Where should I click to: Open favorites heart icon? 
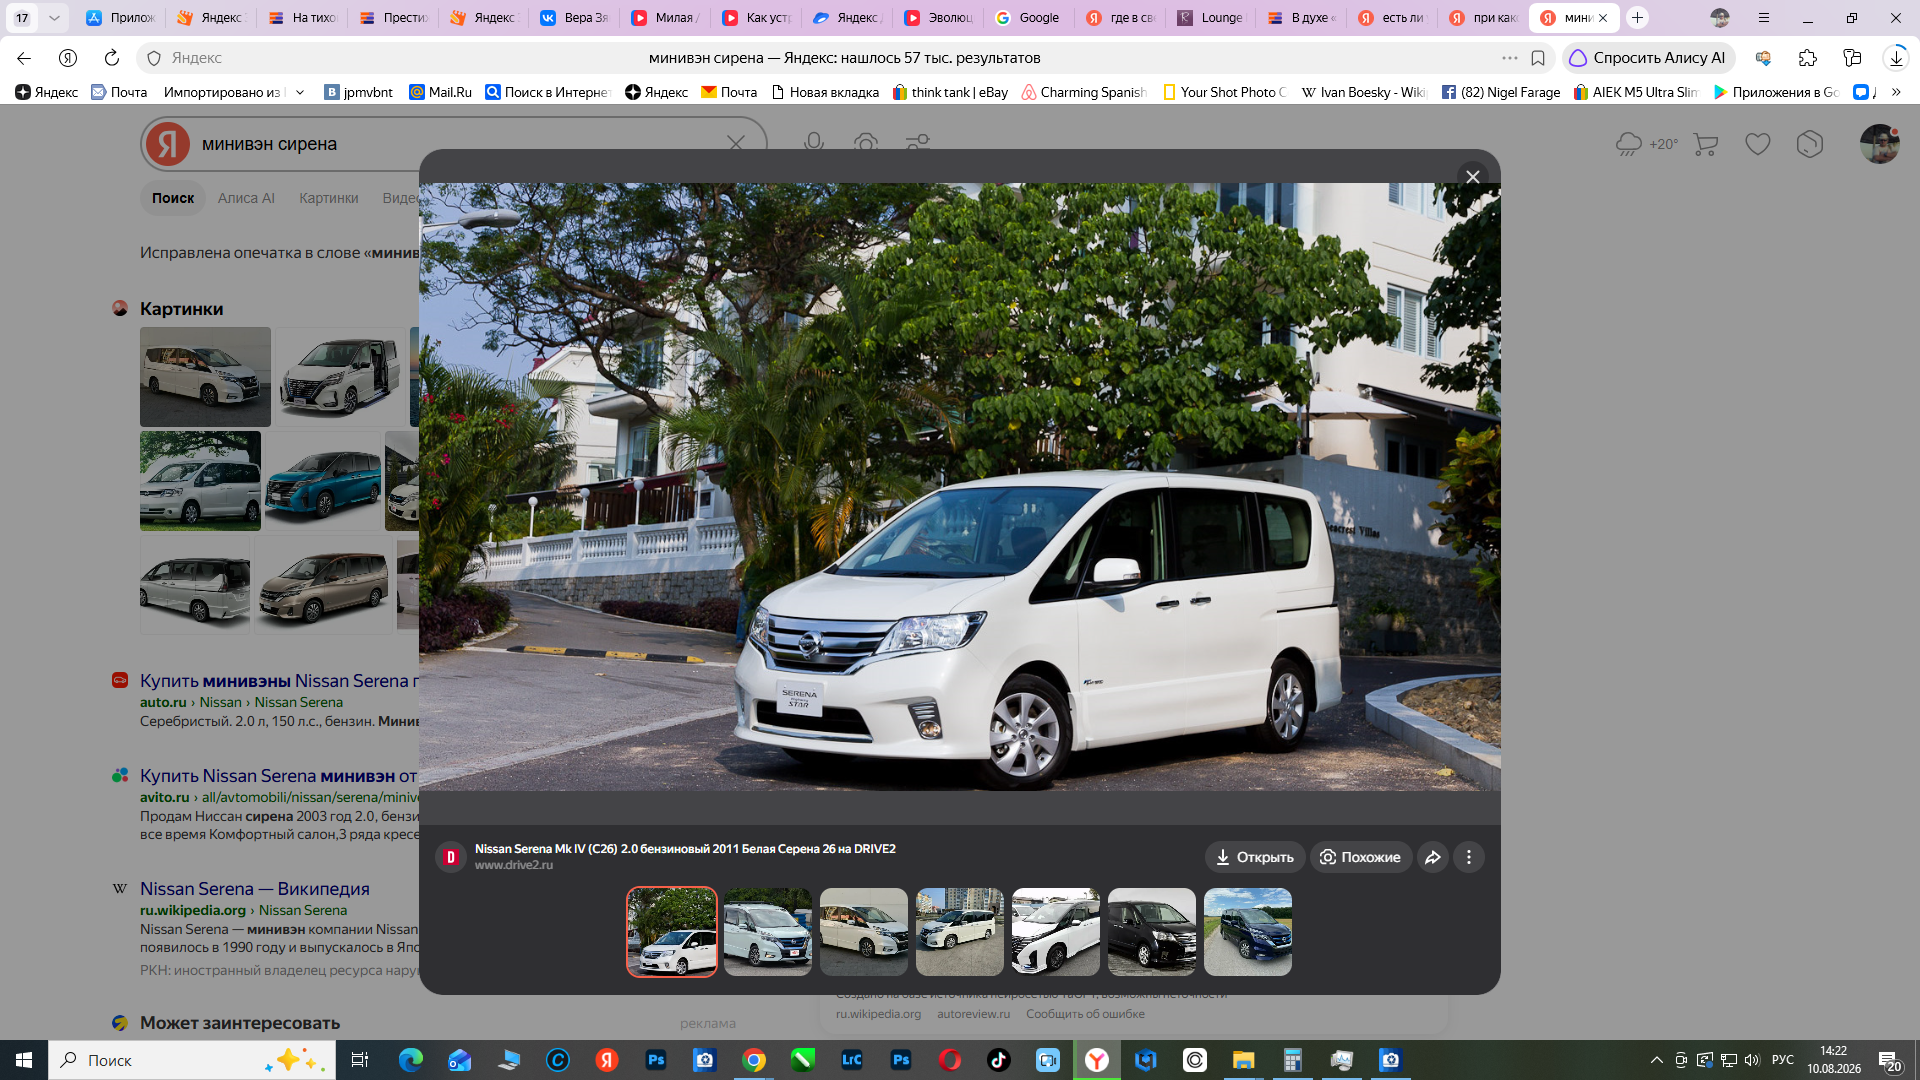click(x=1758, y=144)
